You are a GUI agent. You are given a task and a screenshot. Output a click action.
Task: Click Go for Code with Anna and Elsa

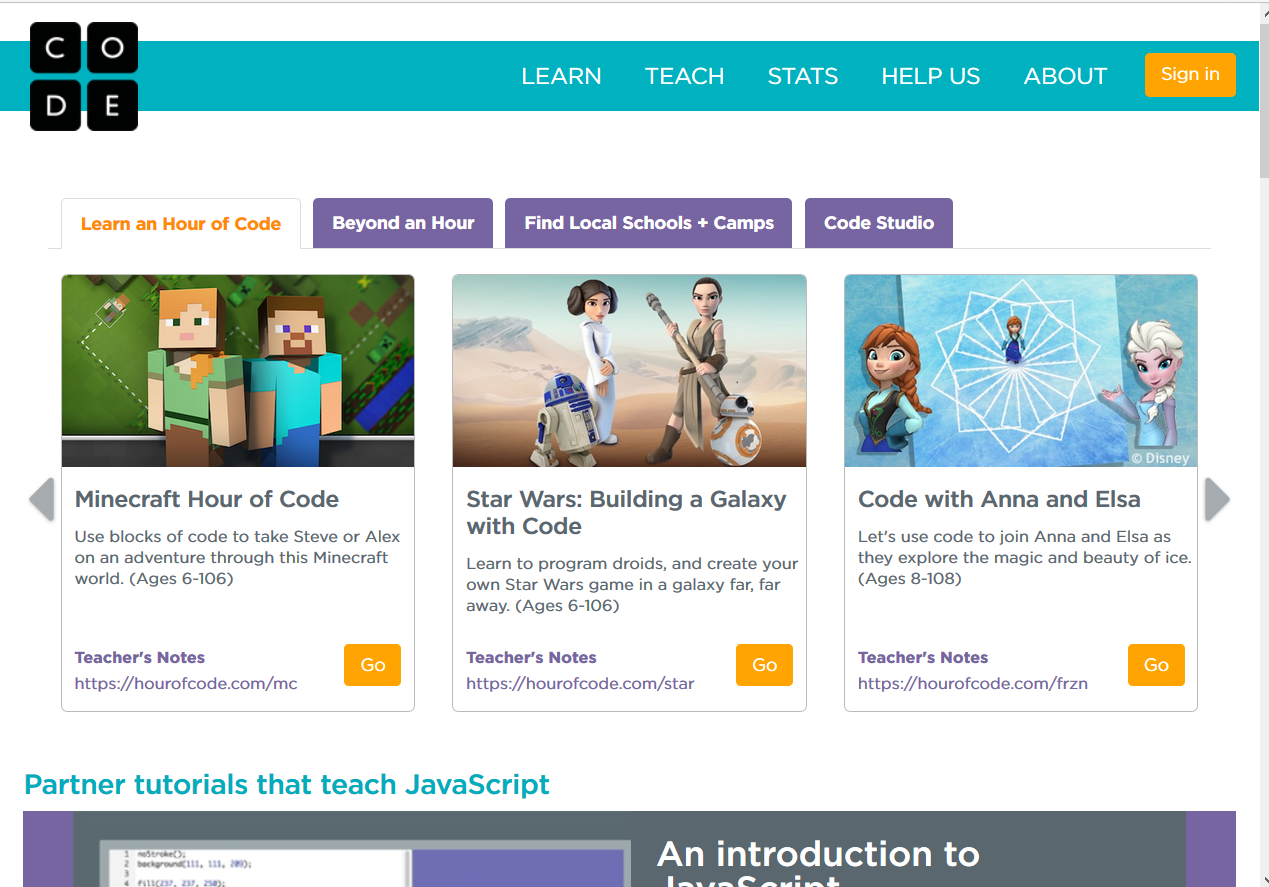click(1156, 664)
